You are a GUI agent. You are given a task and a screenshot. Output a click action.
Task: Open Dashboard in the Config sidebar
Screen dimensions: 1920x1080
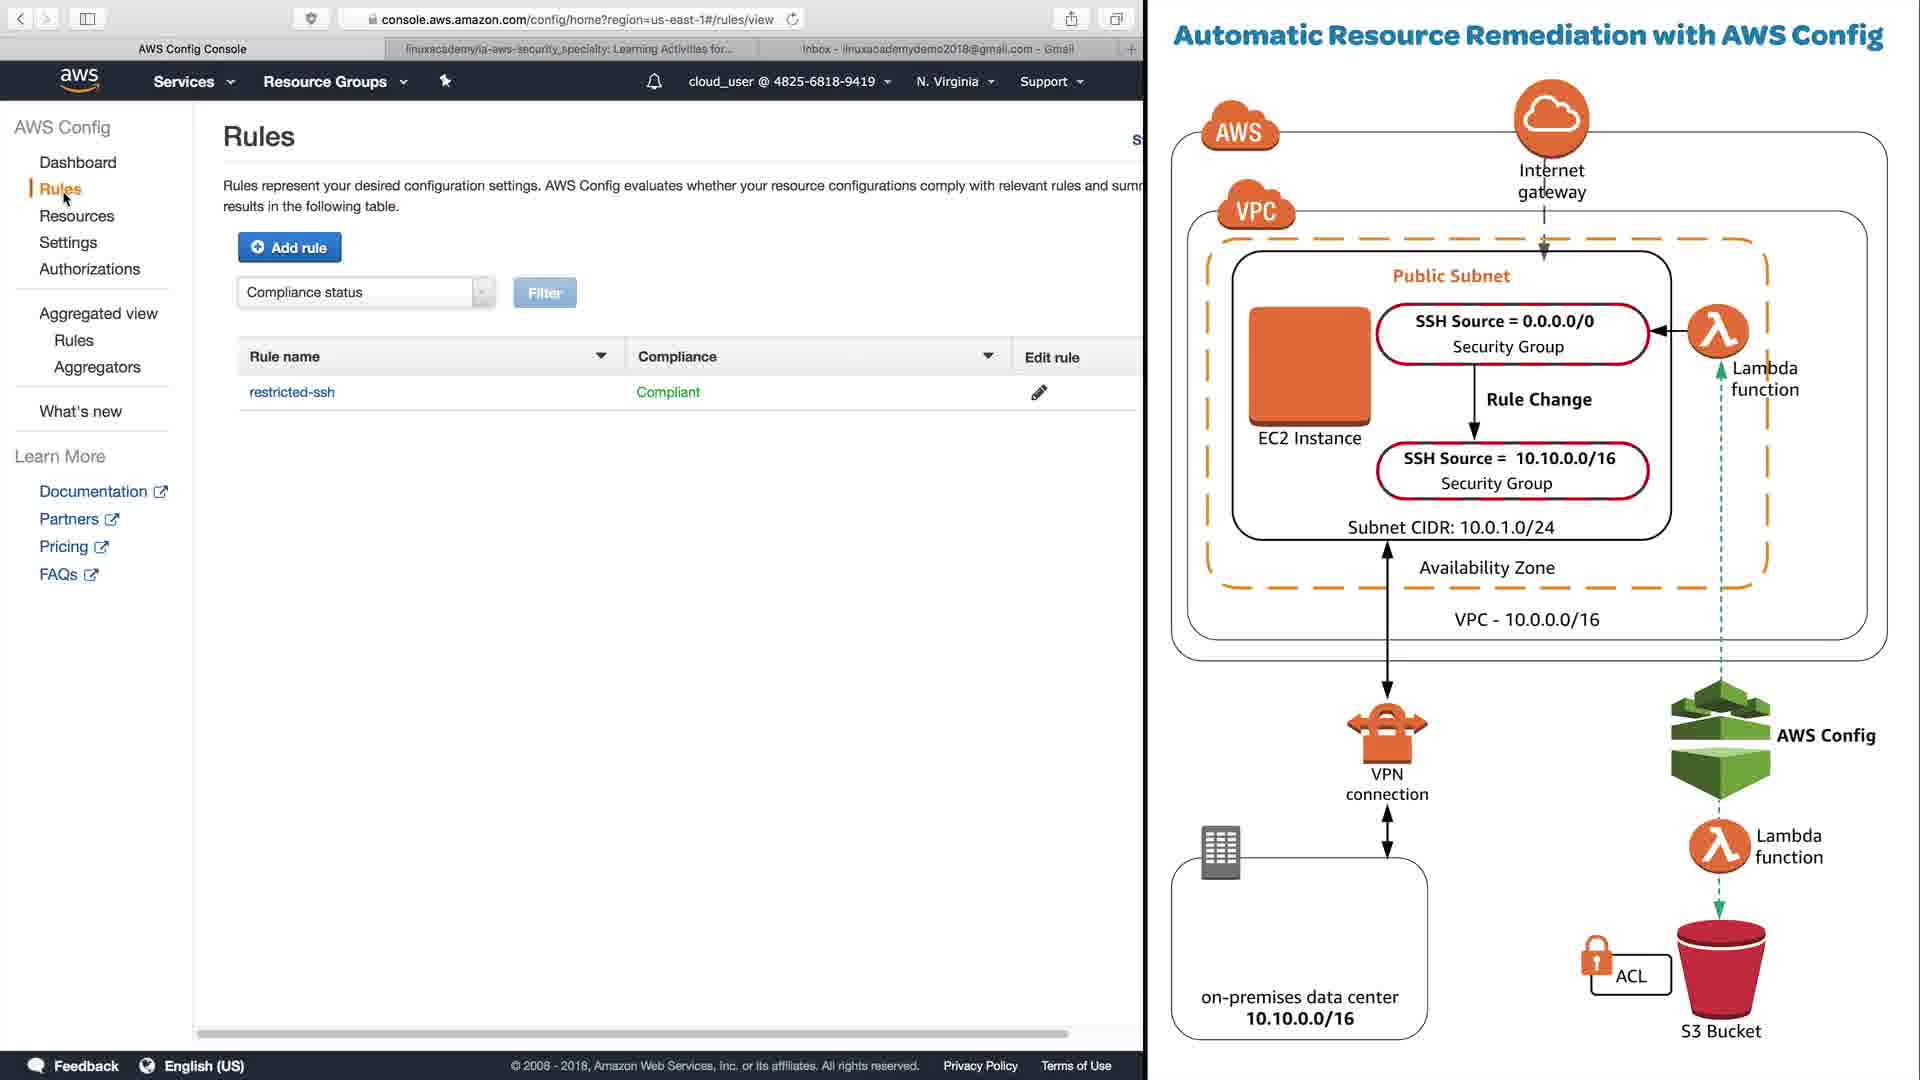tap(78, 162)
